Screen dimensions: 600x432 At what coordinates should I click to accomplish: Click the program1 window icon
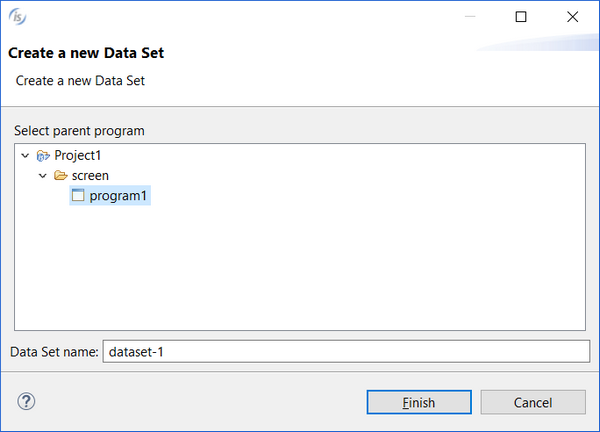(x=78, y=196)
